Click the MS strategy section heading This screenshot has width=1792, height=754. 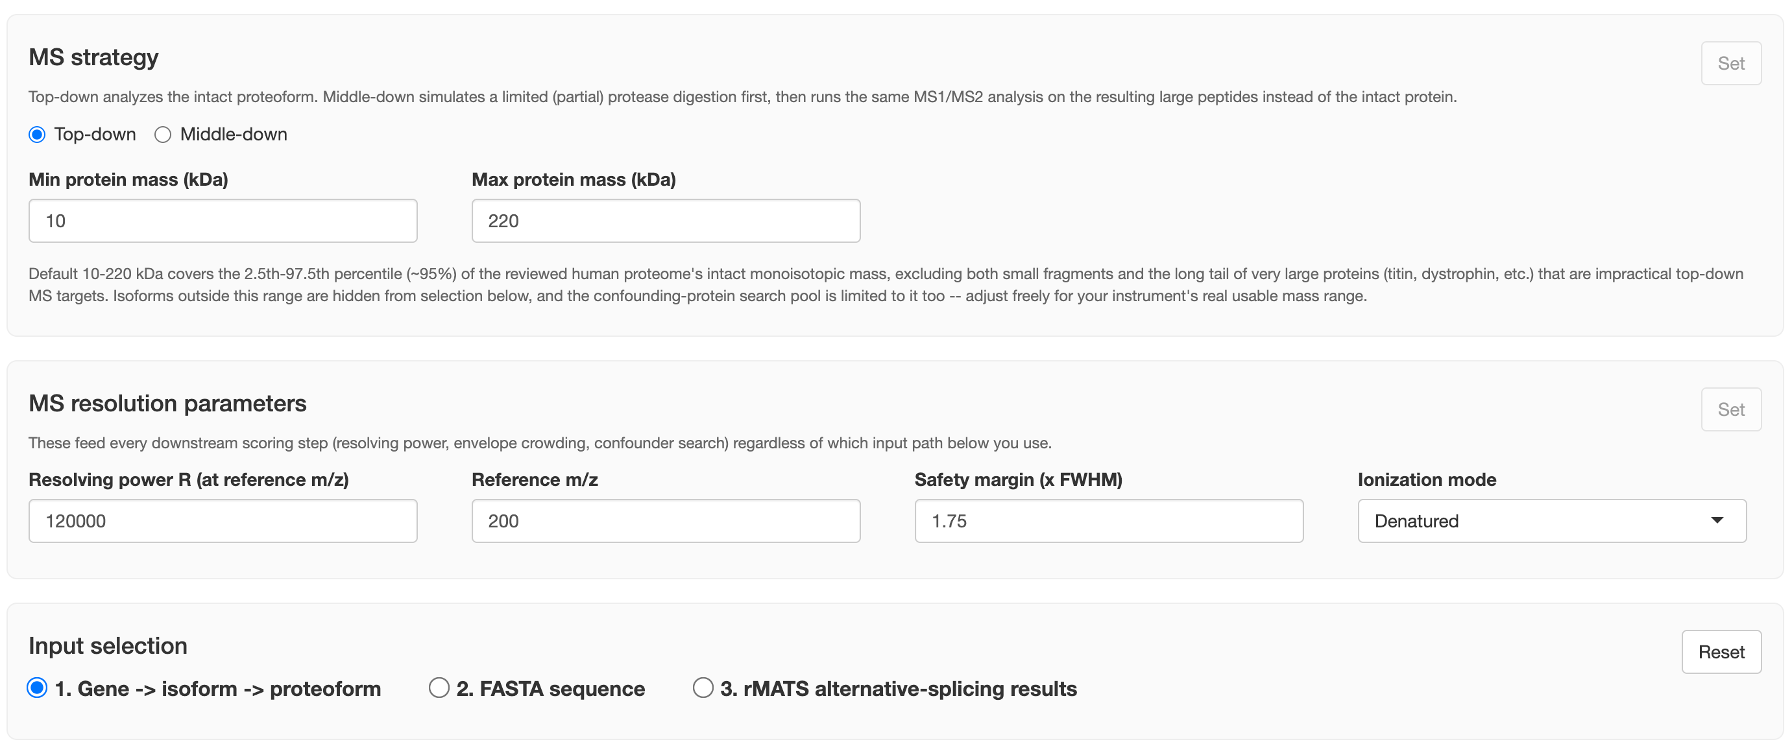94,57
